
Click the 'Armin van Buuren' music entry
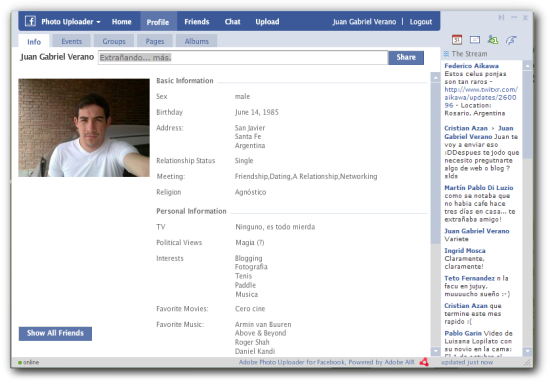[x=263, y=324]
